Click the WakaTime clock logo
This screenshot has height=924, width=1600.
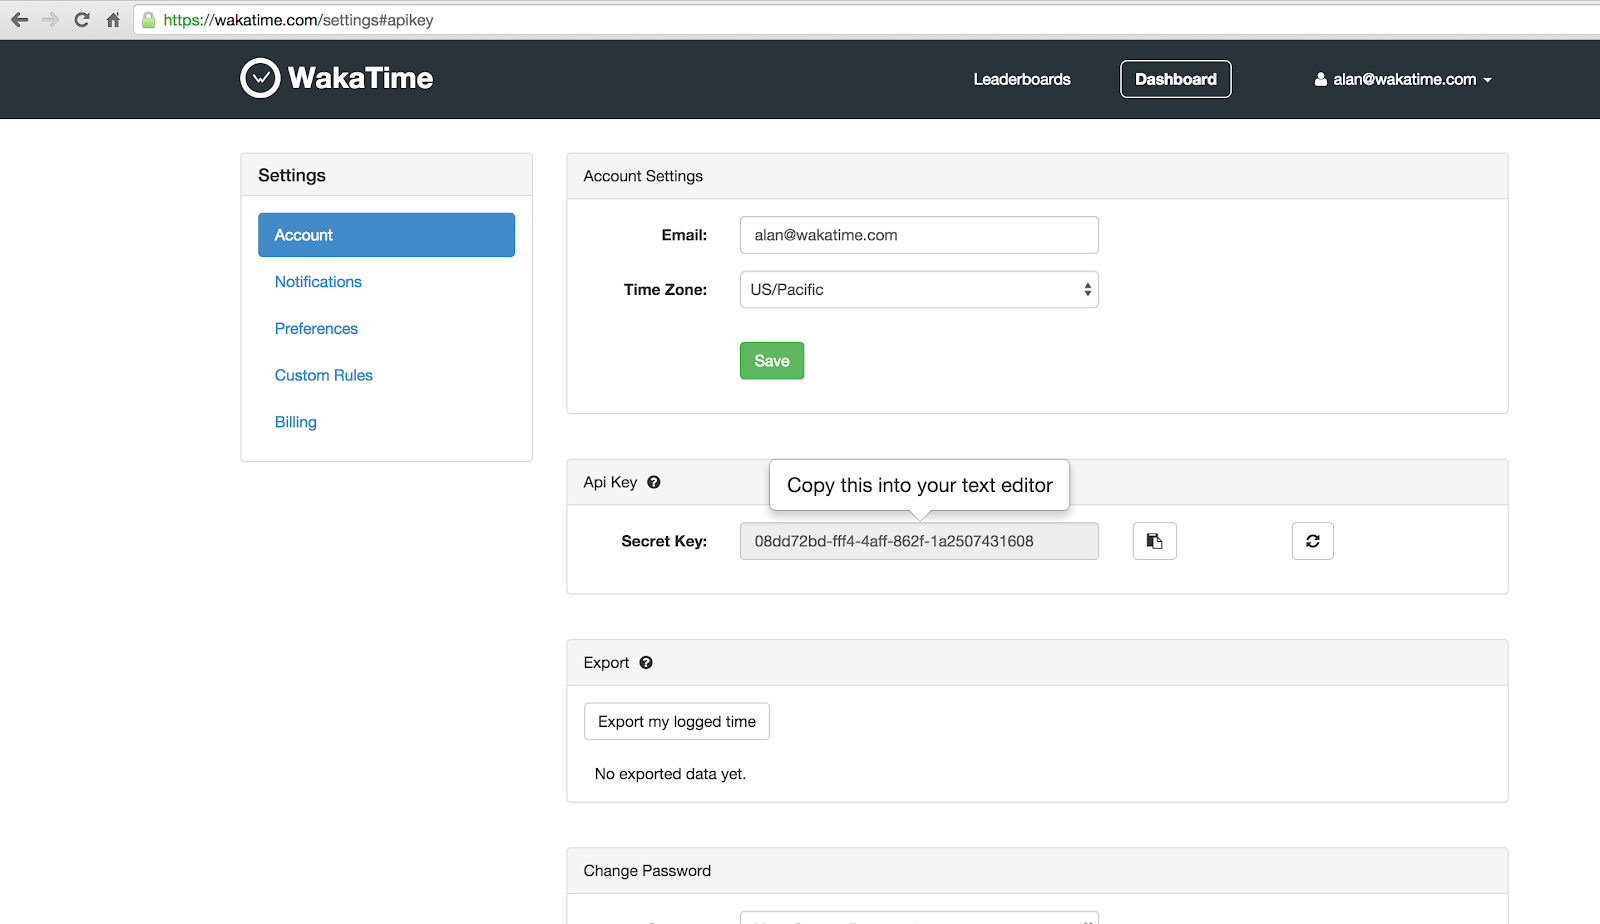[x=260, y=78]
